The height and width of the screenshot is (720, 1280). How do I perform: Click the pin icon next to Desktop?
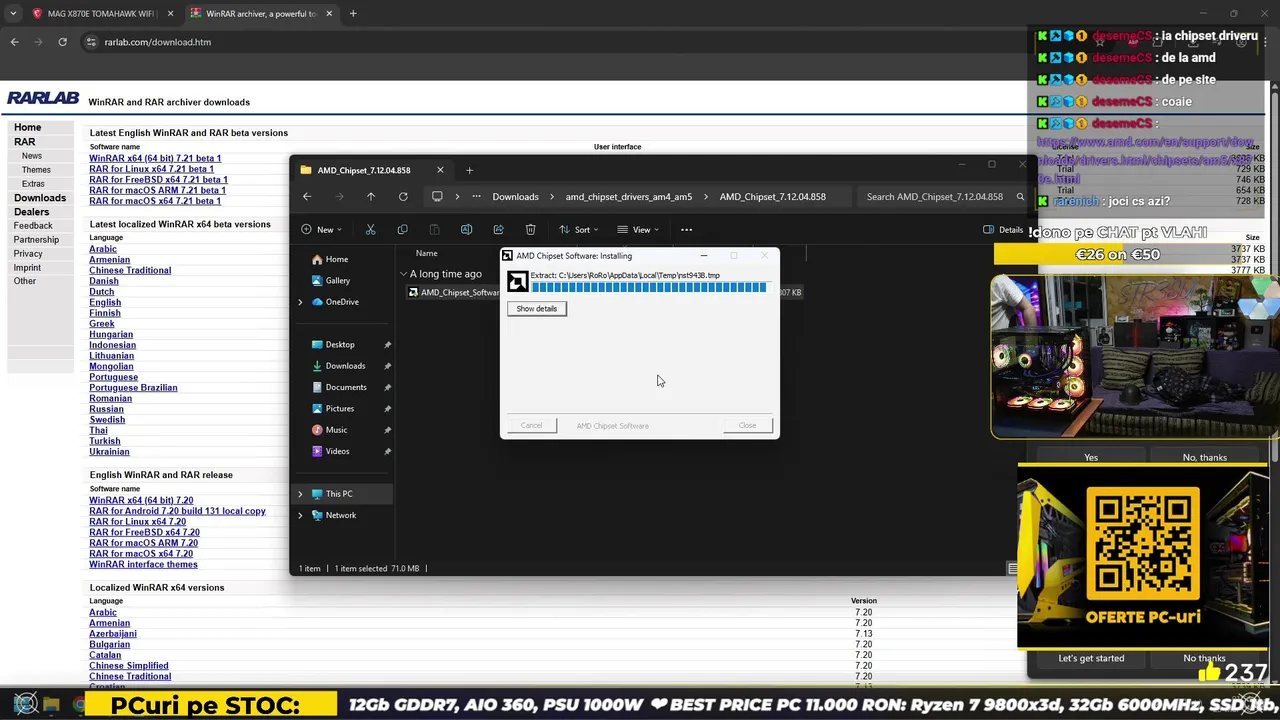tap(387, 344)
